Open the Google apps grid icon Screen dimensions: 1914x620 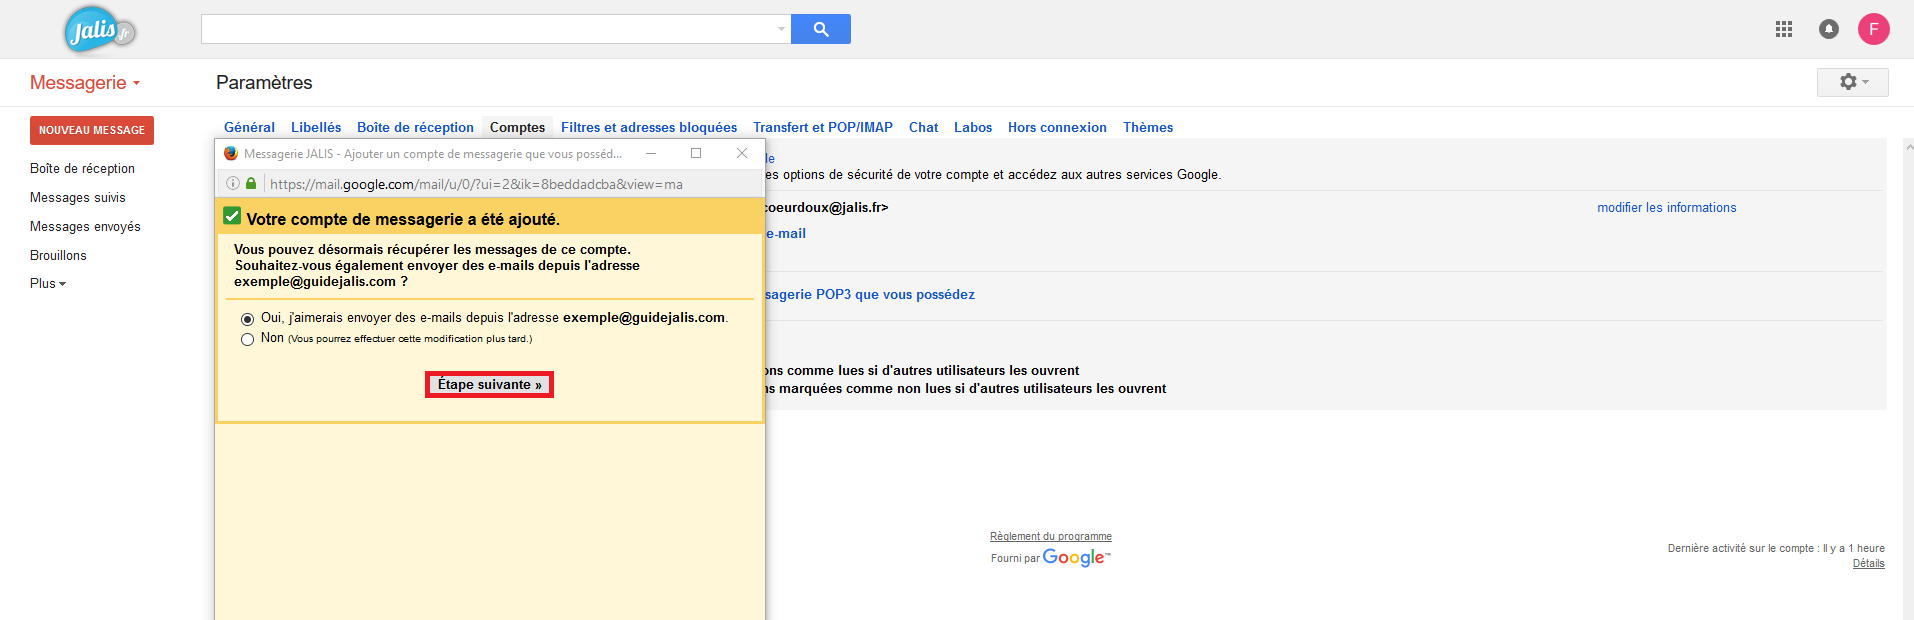pyautogui.click(x=1783, y=29)
